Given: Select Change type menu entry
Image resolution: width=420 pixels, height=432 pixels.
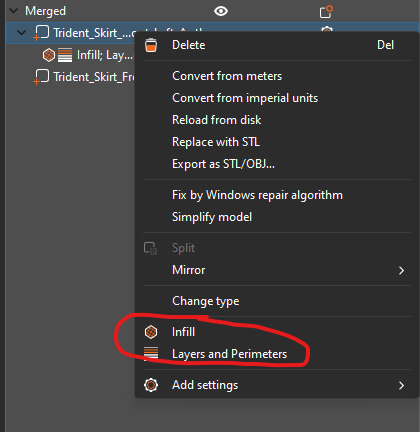Looking at the screenshot, I should 206,301.
